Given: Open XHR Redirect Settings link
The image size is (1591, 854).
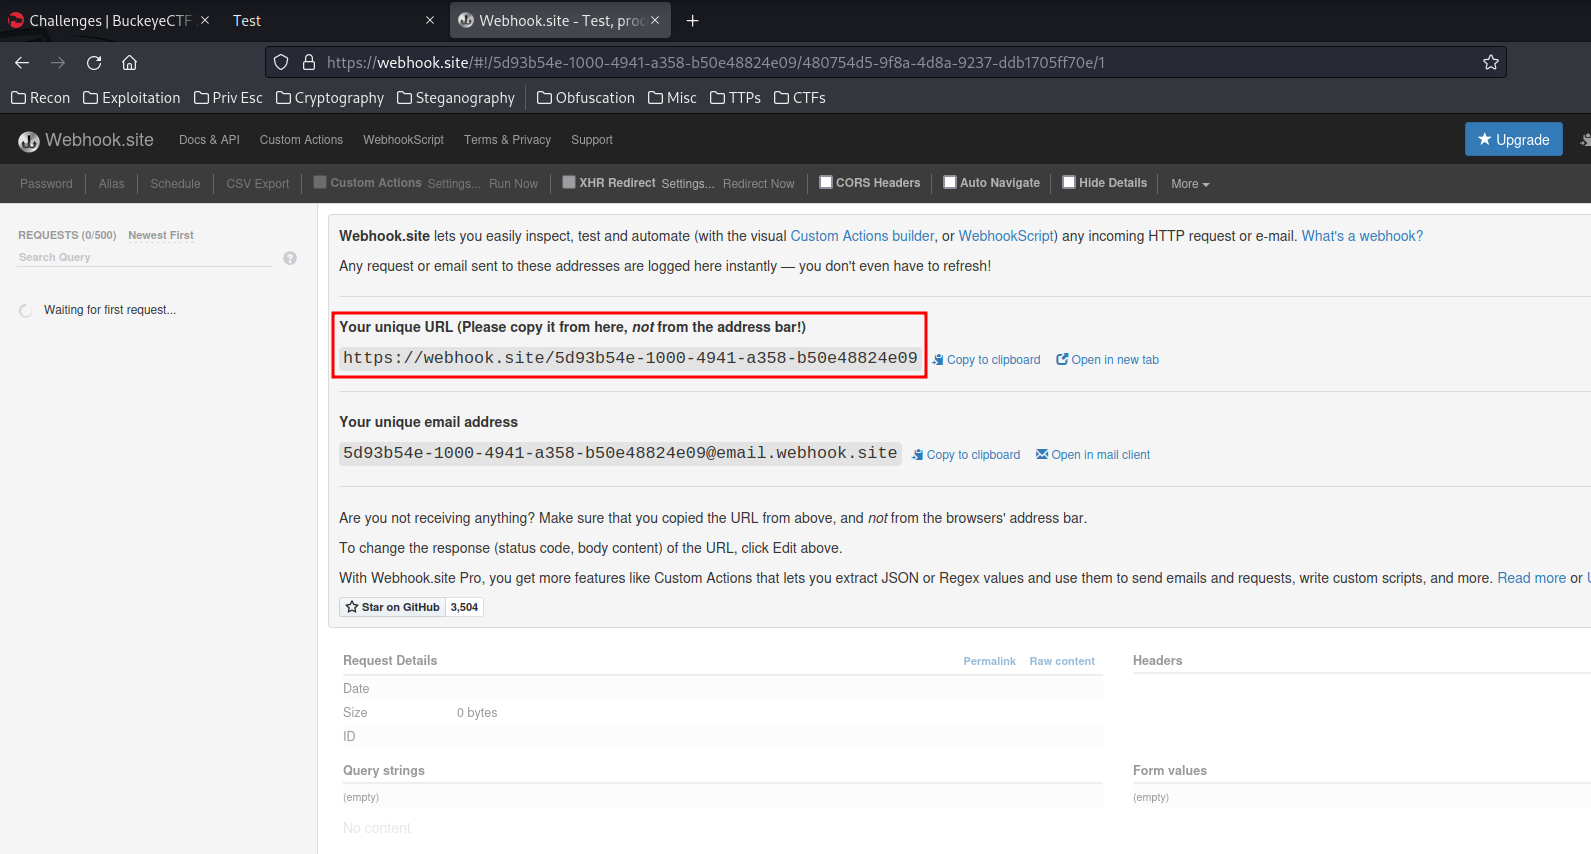Looking at the screenshot, I should [x=688, y=184].
